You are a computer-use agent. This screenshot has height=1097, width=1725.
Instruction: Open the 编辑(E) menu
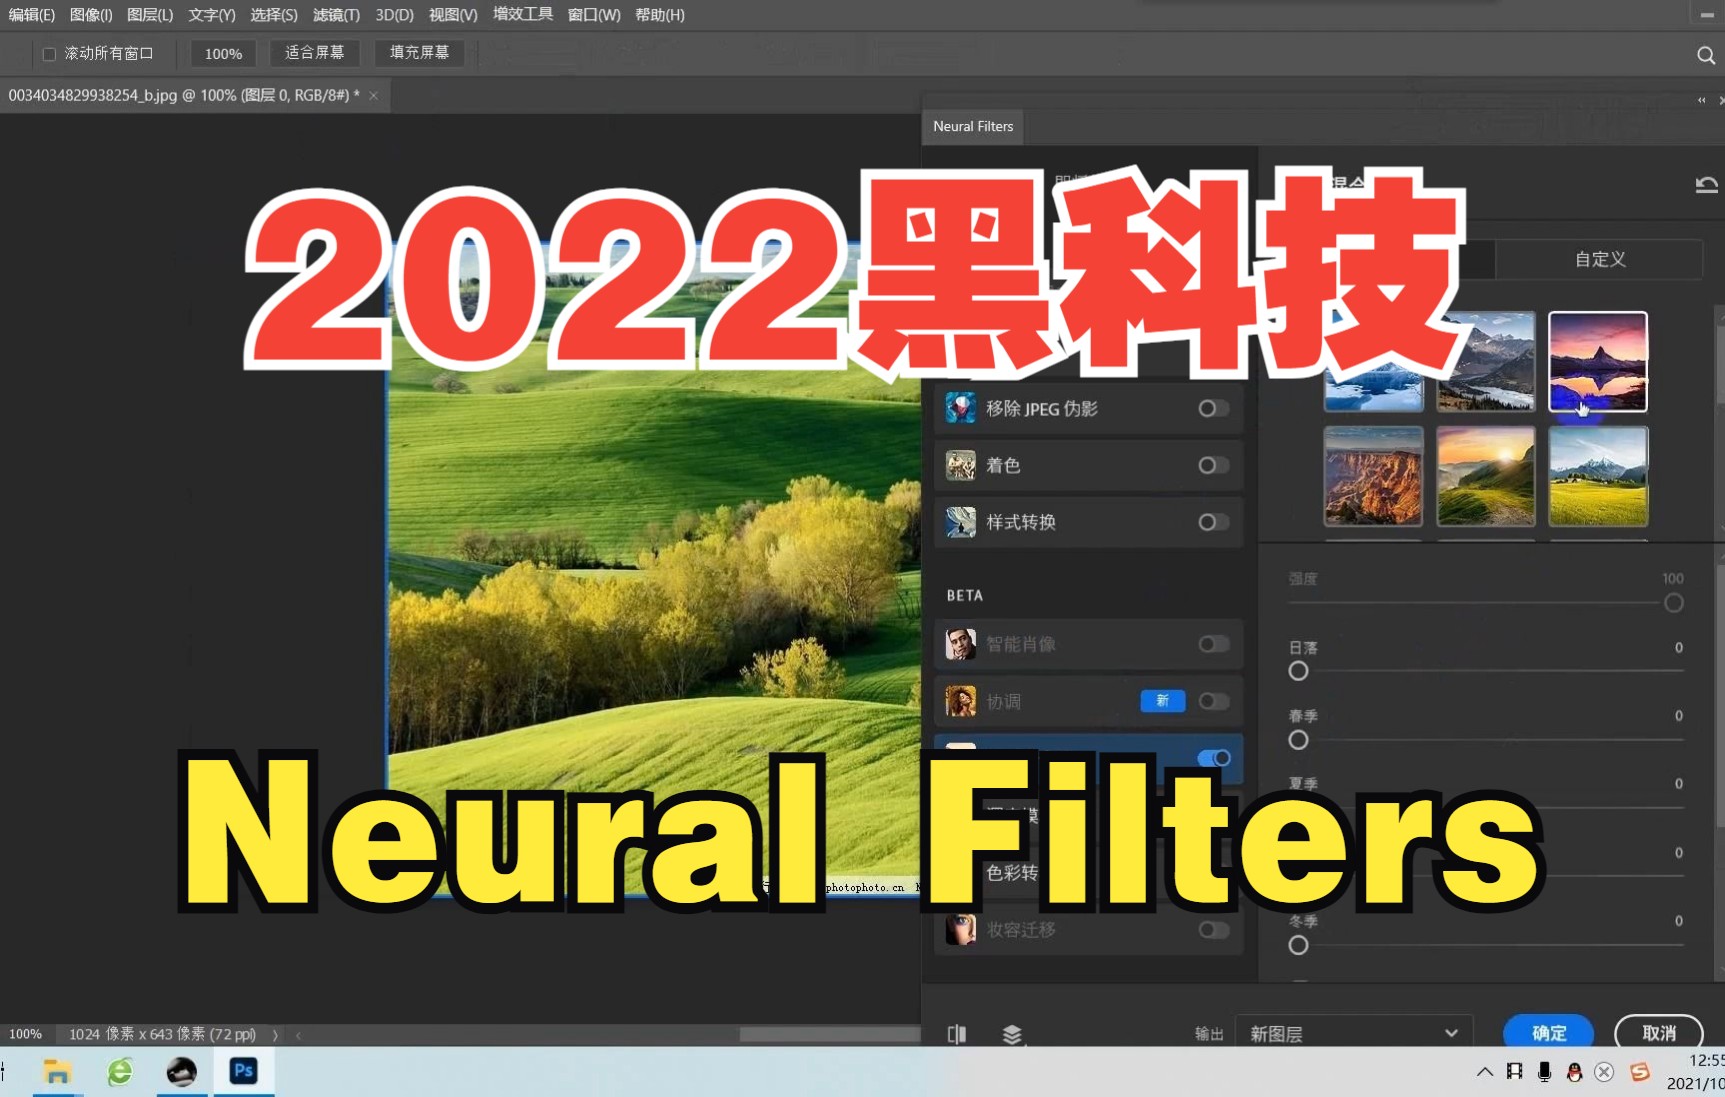click(31, 15)
